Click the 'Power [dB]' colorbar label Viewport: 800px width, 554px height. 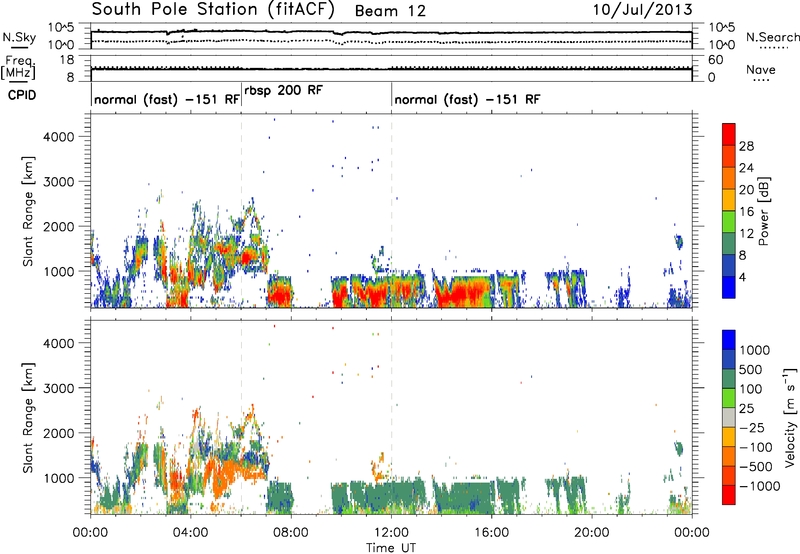point(764,211)
